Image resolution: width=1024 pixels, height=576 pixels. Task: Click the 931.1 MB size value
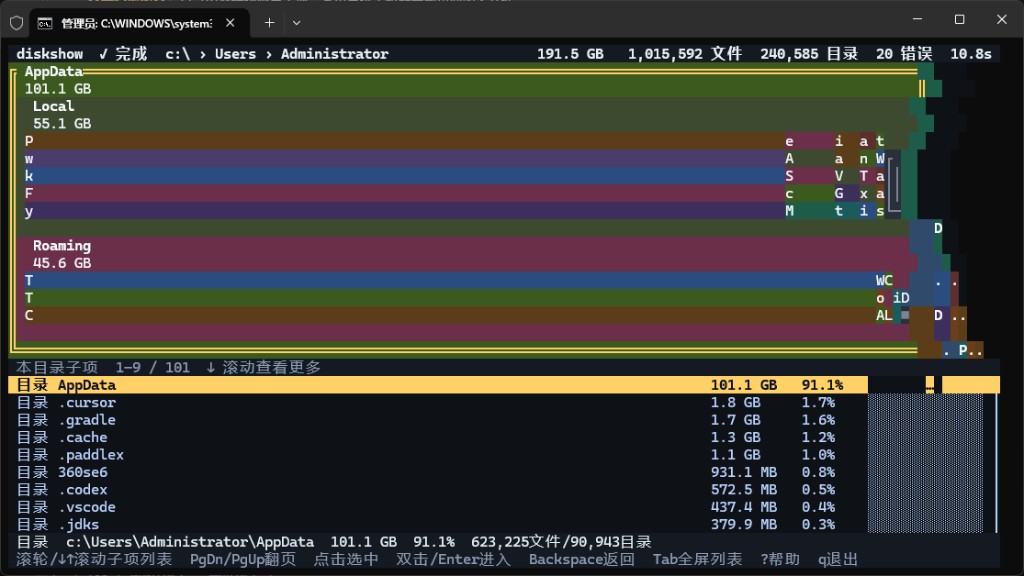click(744, 472)
